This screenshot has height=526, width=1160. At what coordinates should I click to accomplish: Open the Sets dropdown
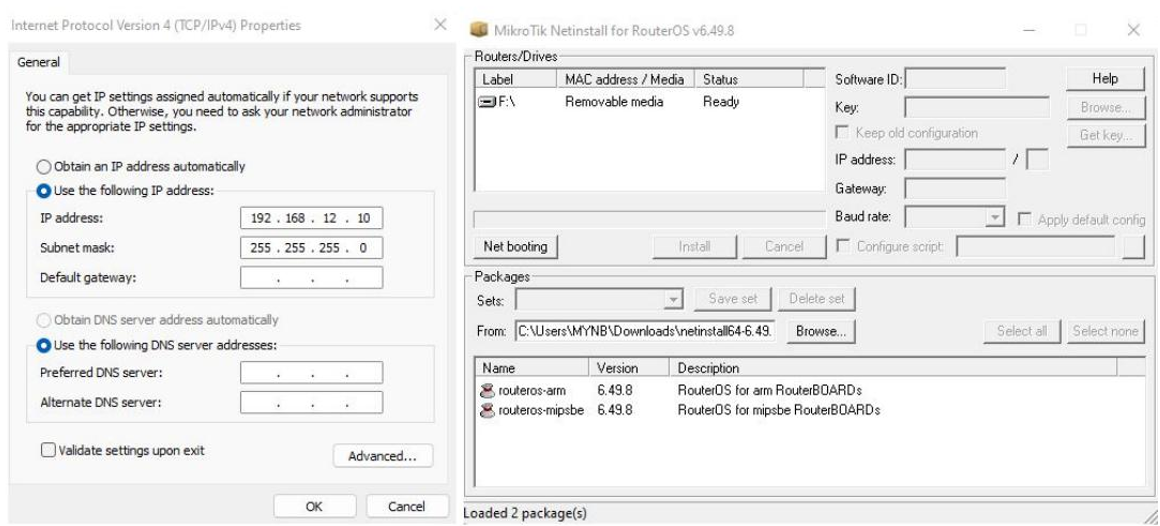[673, 300]
